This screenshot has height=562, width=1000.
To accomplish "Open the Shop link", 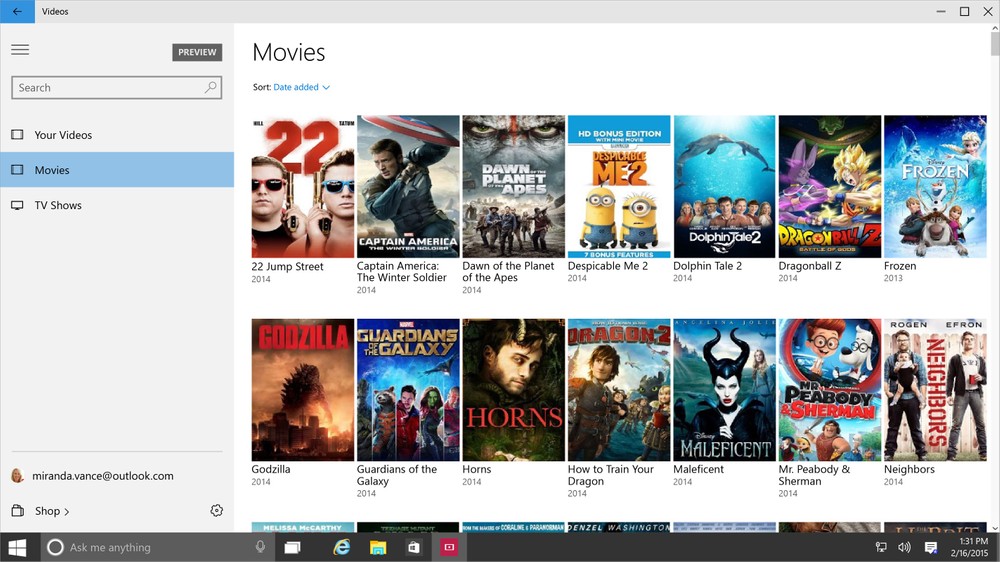I will point(52,511).
